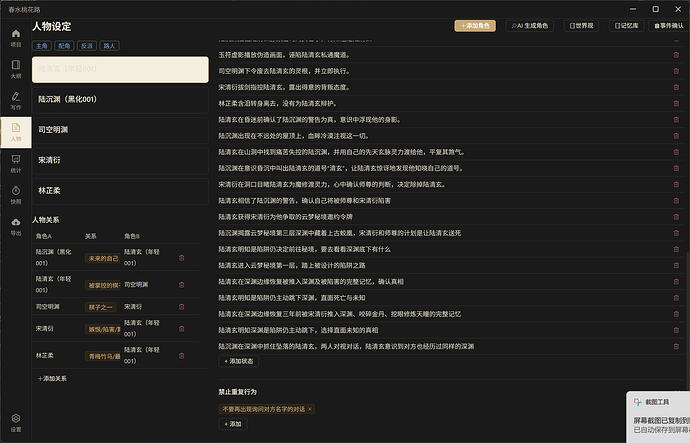Screen dimensions: 690x443
Task: Delete state '宋清衍拔剑指控陆清玄' via trash icon
Action: coord(676,88)
